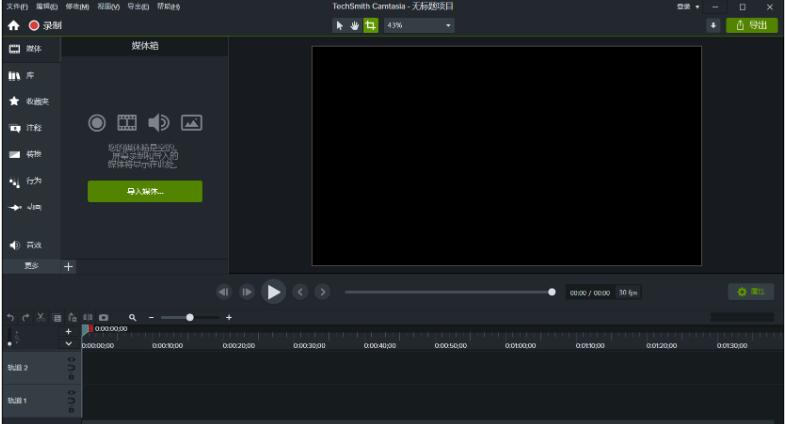Screen dimensions: 785x424
Task: Step back one frame
Action: point(224,292)
